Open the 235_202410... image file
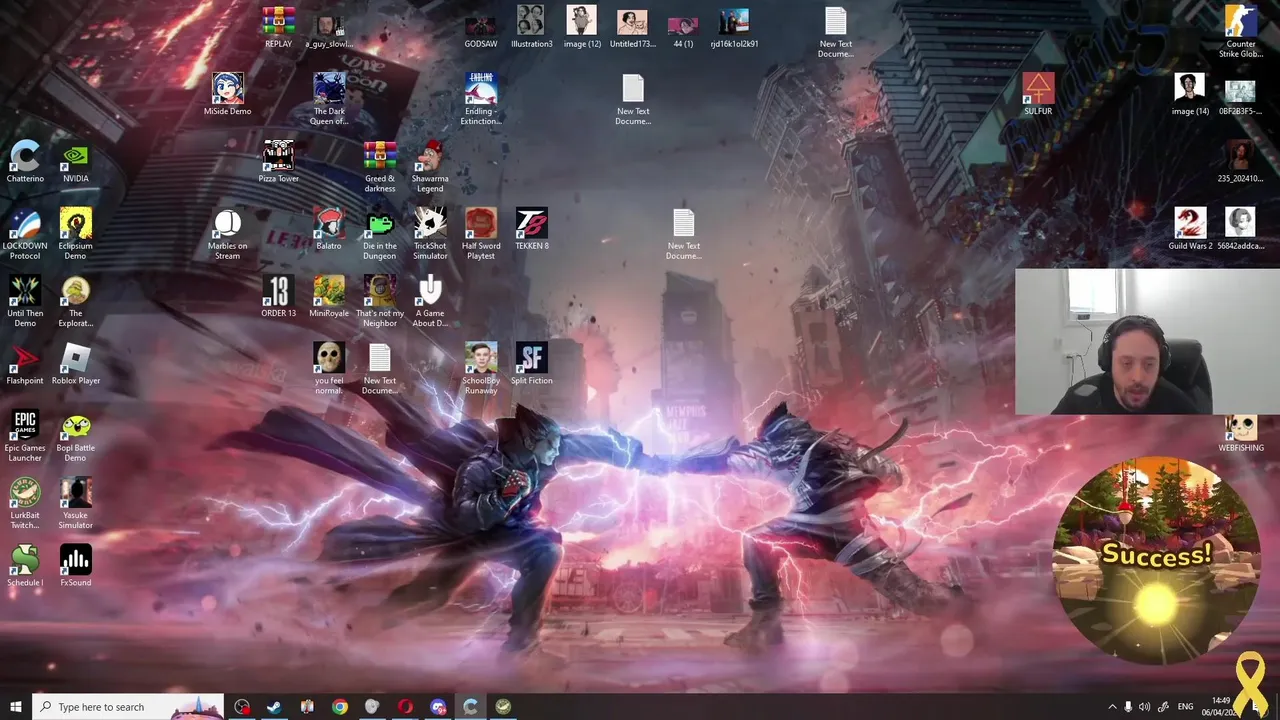This screenshot has width=1280, height=720. 1240,161
